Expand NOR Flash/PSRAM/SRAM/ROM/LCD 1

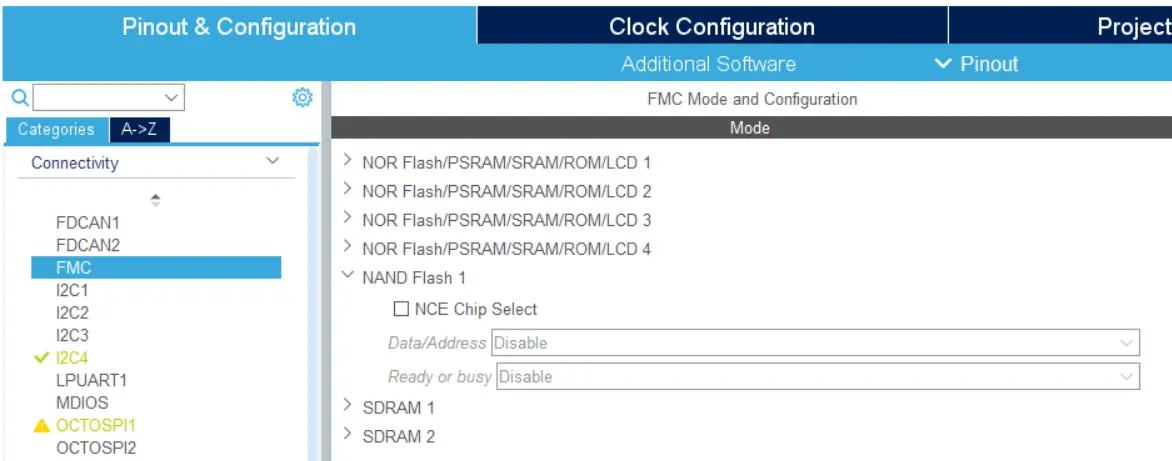348,161
